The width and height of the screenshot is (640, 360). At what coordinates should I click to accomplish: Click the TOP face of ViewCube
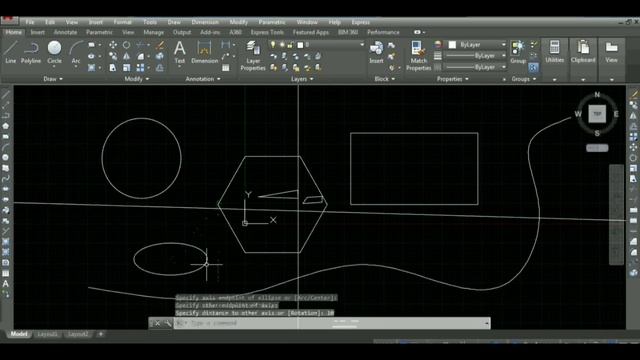tap(597, 114)
